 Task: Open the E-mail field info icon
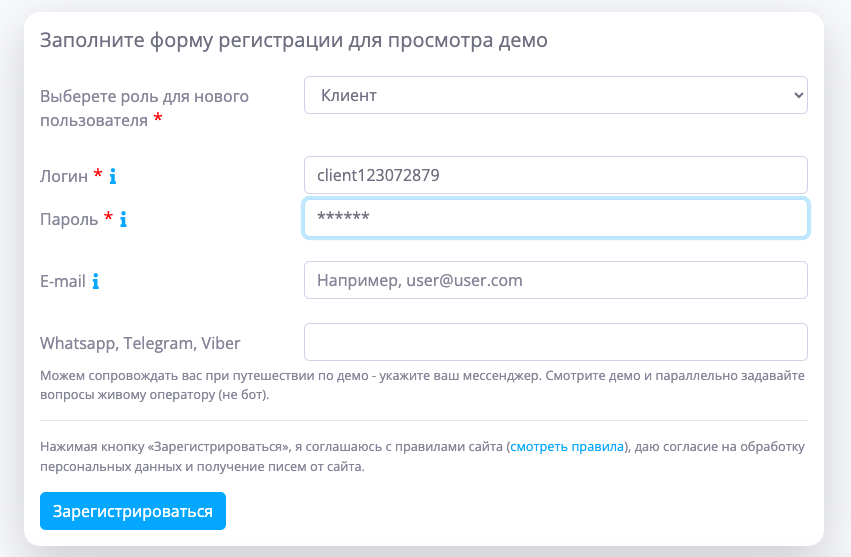(96, 282)
